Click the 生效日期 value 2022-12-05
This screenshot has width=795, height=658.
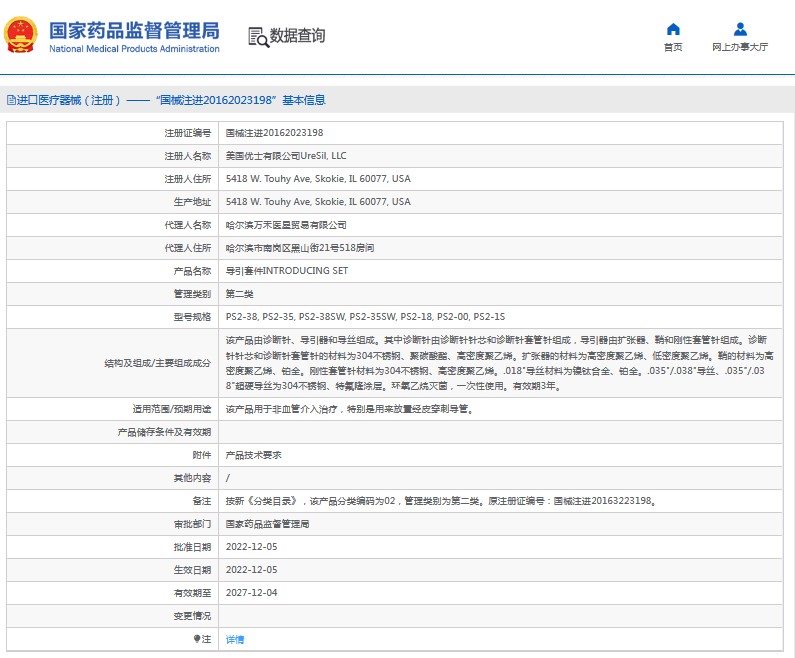(x=251, y=570)
